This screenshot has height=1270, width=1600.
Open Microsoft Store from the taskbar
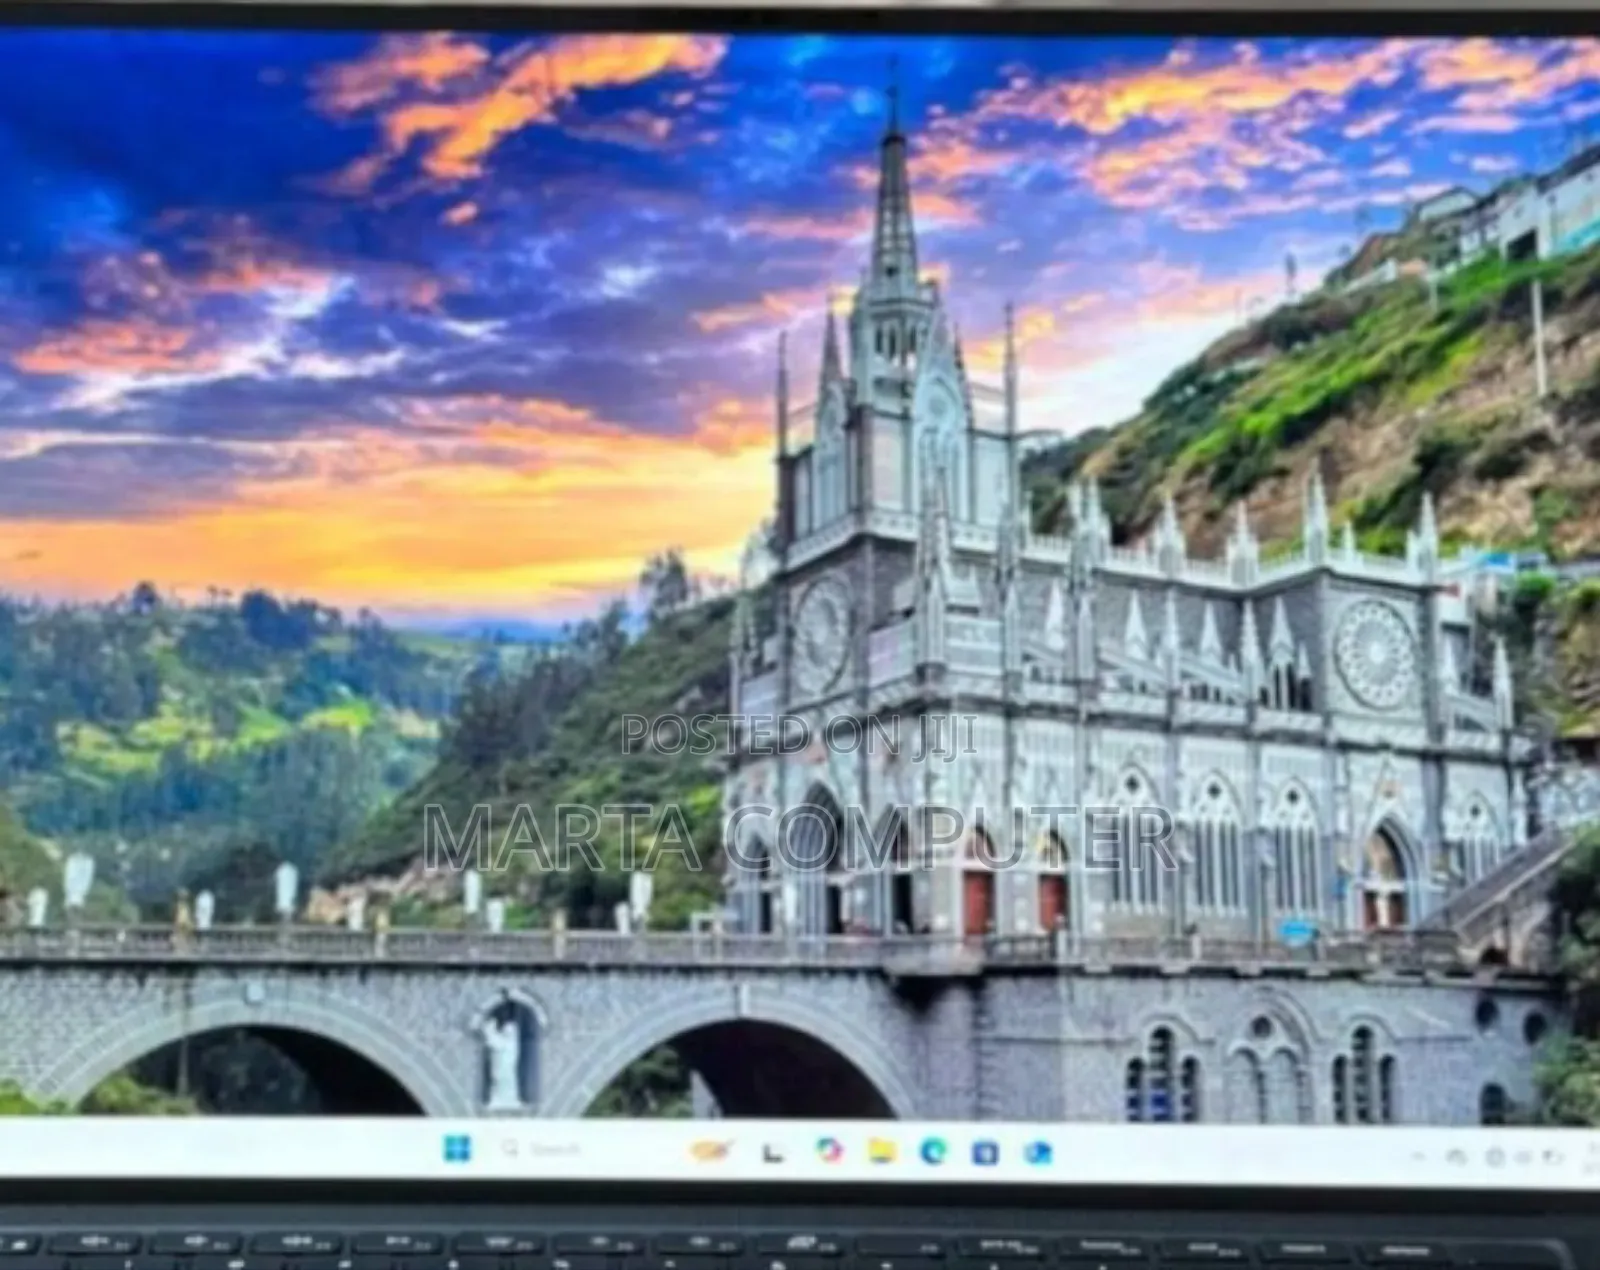985,1153
